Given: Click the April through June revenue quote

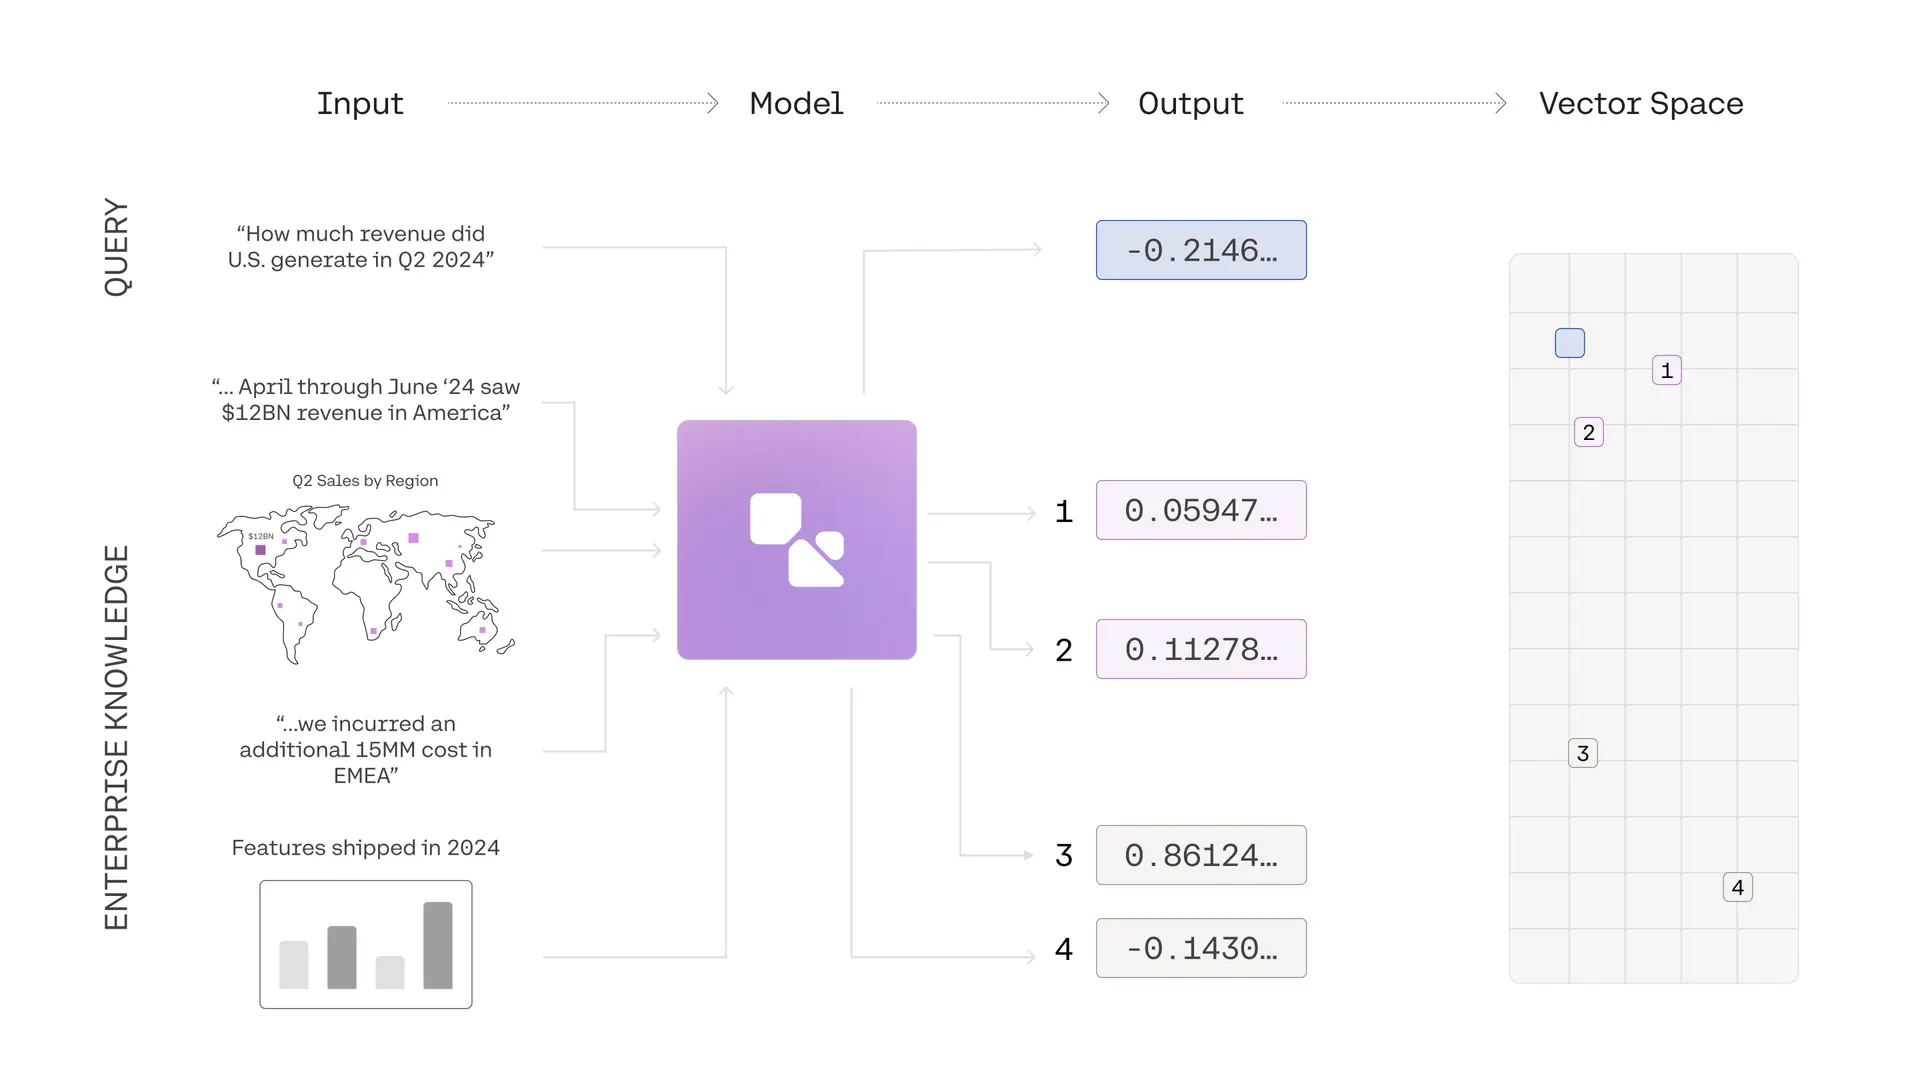Looking at the screenshot, I should click(x=366, y=399).
